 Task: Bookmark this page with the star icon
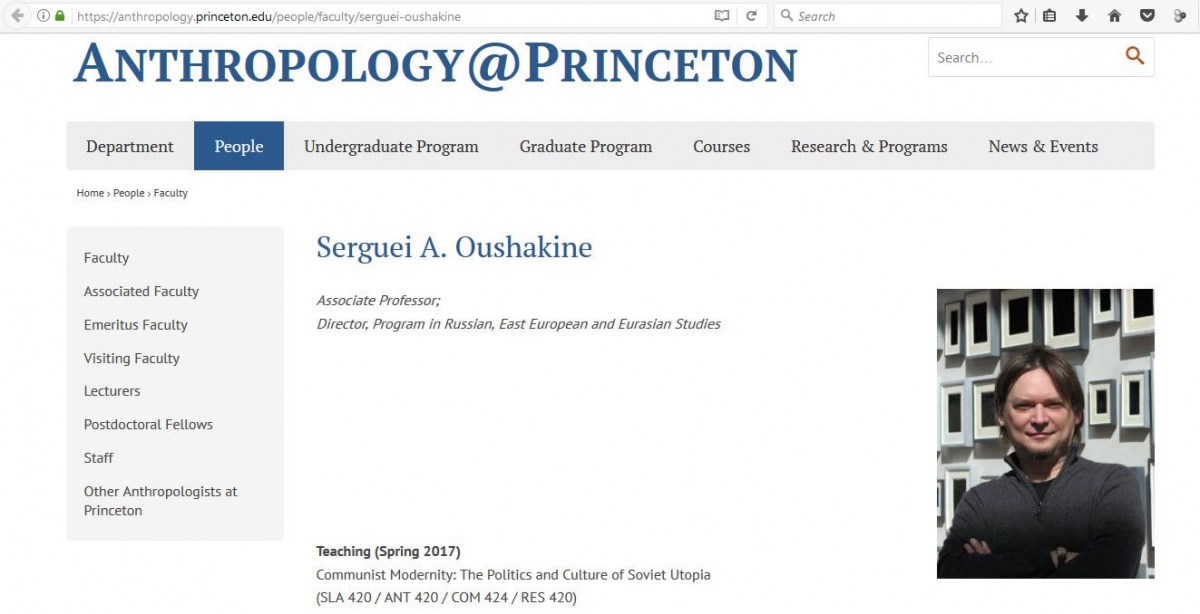[1021, 15]
